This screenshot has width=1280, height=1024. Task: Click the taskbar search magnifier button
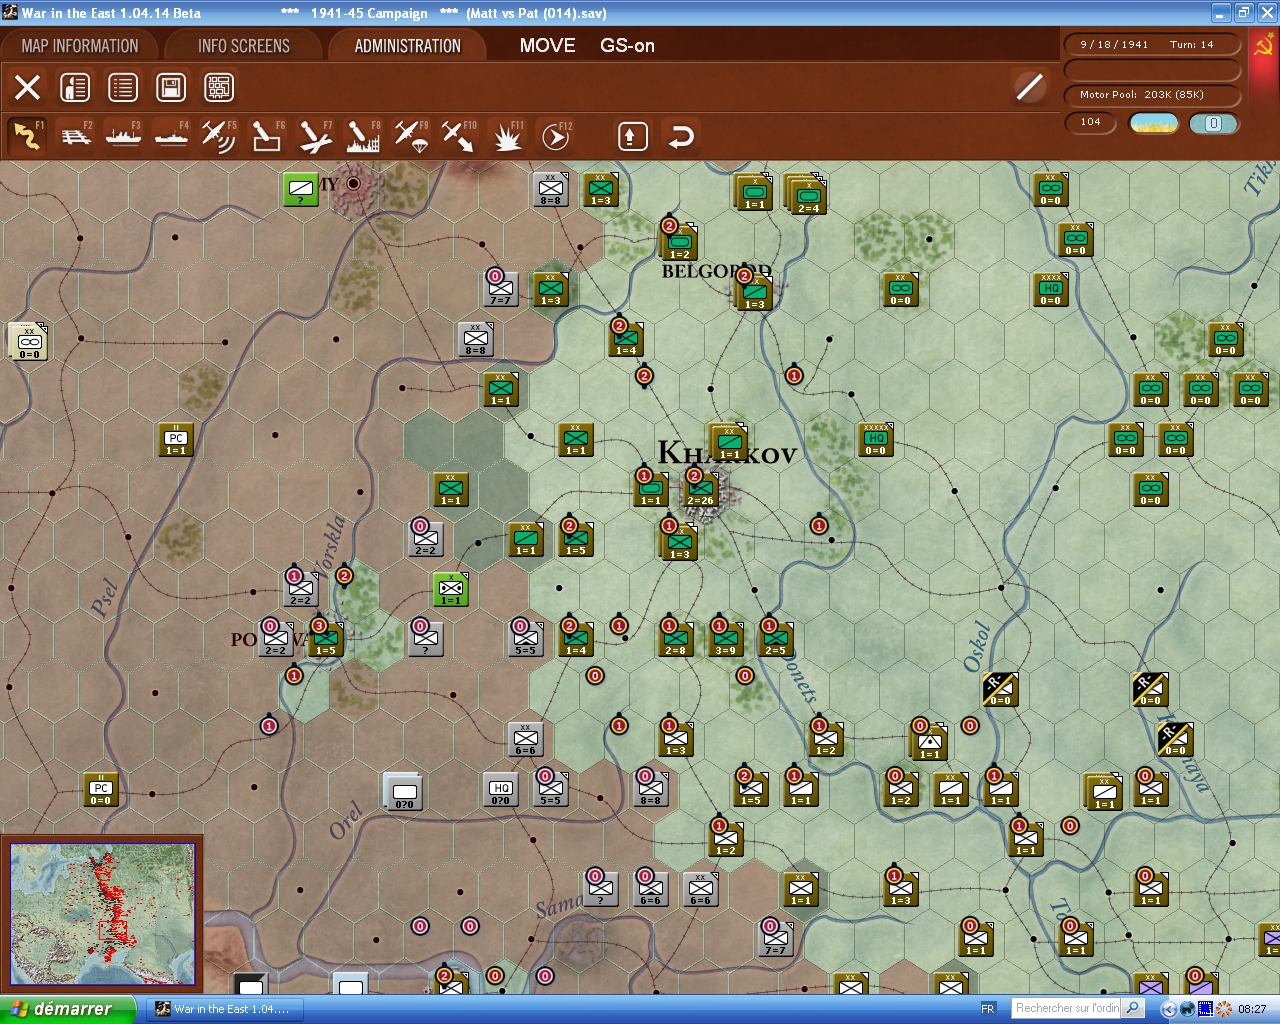point(1133,1008)
